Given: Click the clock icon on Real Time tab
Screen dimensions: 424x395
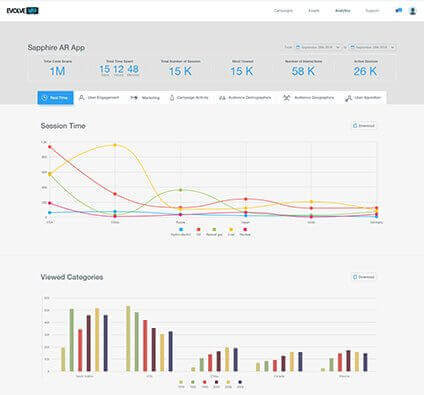Looking at the screenshot, I should (44, 98).
